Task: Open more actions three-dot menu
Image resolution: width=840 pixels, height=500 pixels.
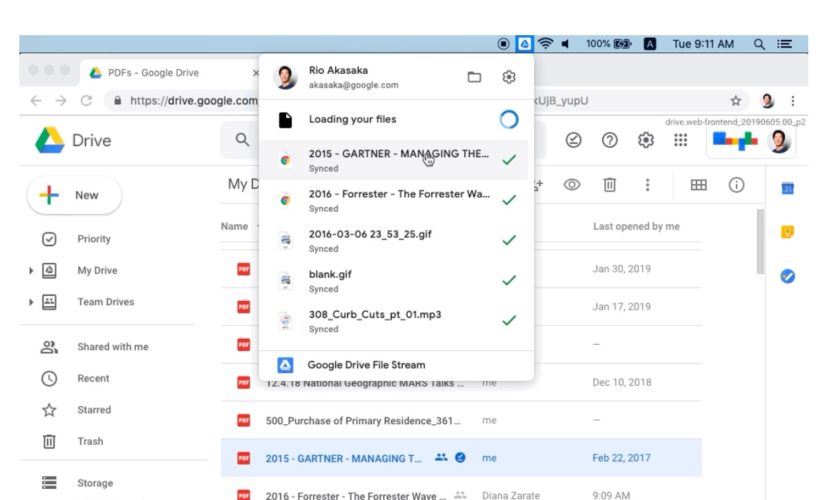Action: point(647,185)
